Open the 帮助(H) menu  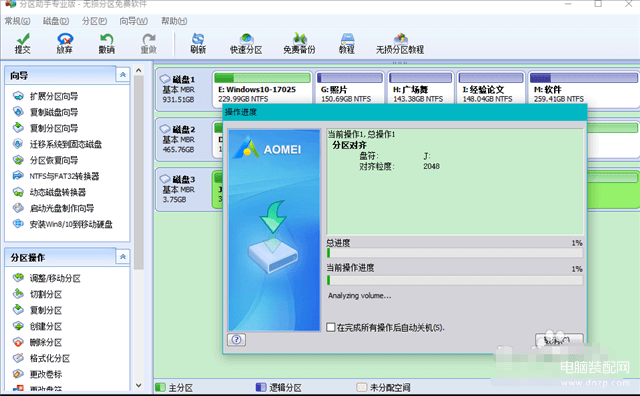click(174, 21)
